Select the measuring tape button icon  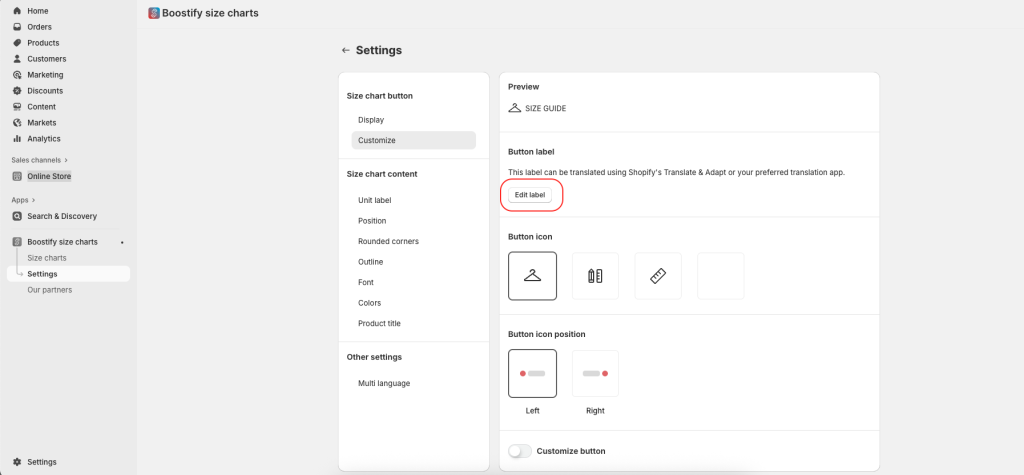pyautogui.click(x=595, y=276)
